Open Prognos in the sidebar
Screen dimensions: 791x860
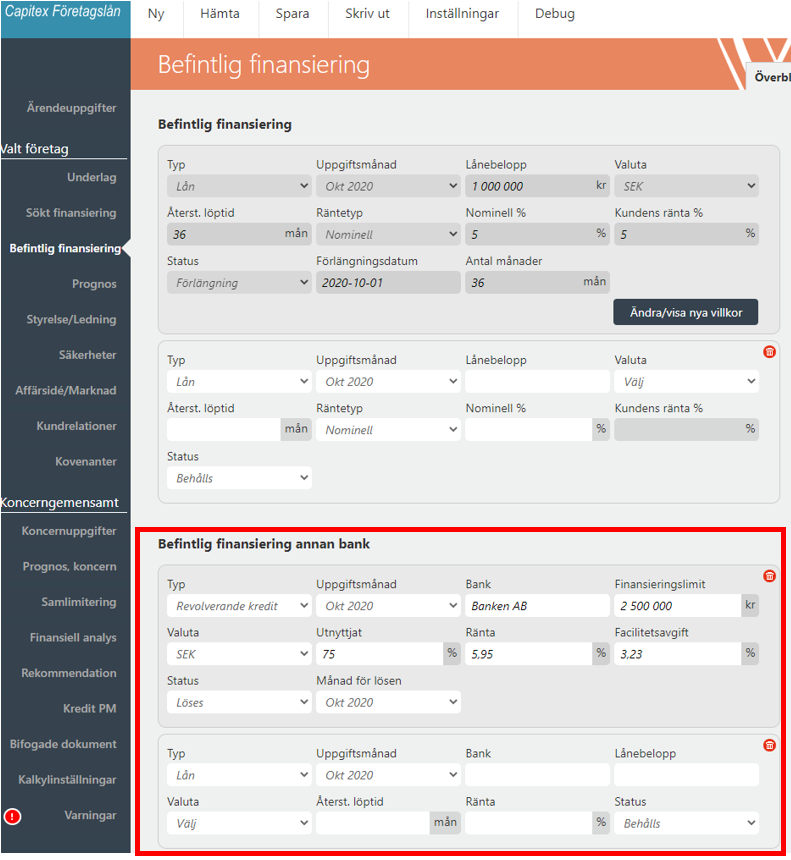coord(94,284)
